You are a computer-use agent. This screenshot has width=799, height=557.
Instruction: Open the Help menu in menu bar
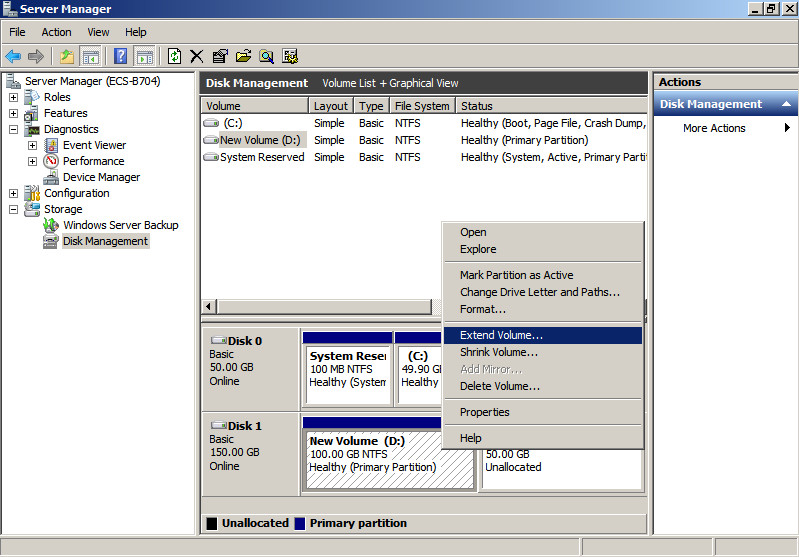pyautogui.click(x=136, y=32)
